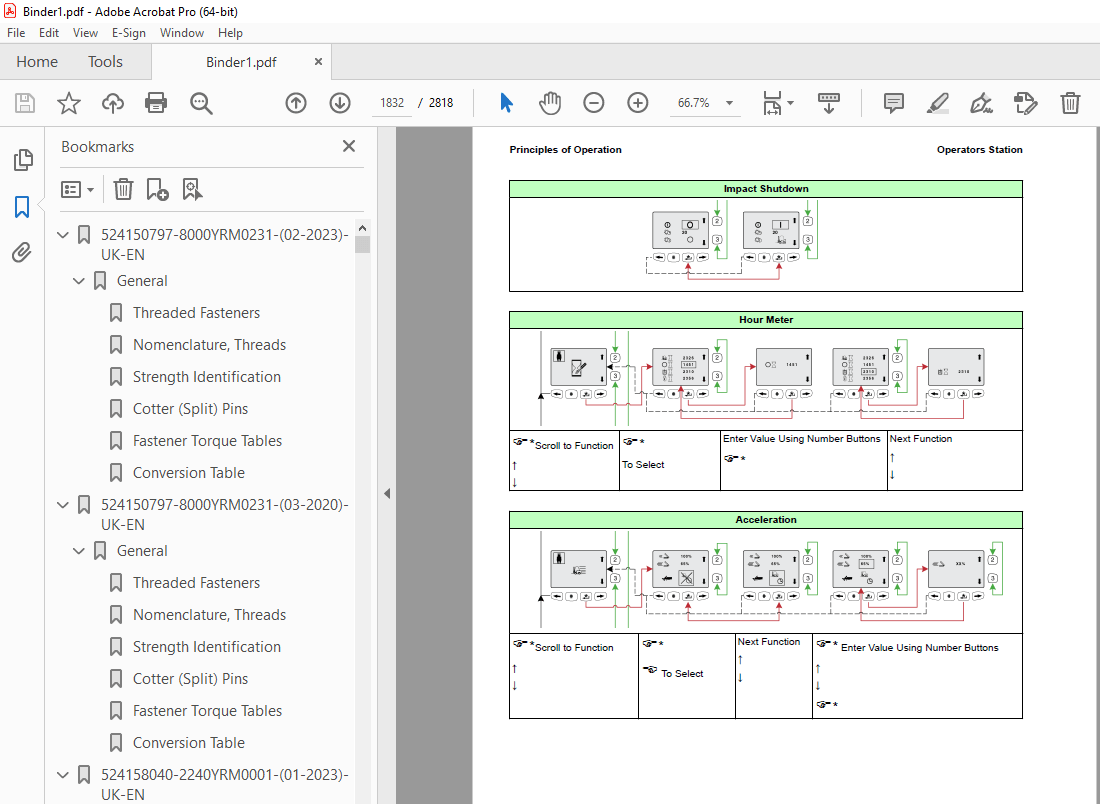Select the arrow selection tool

tap(506, 103)
